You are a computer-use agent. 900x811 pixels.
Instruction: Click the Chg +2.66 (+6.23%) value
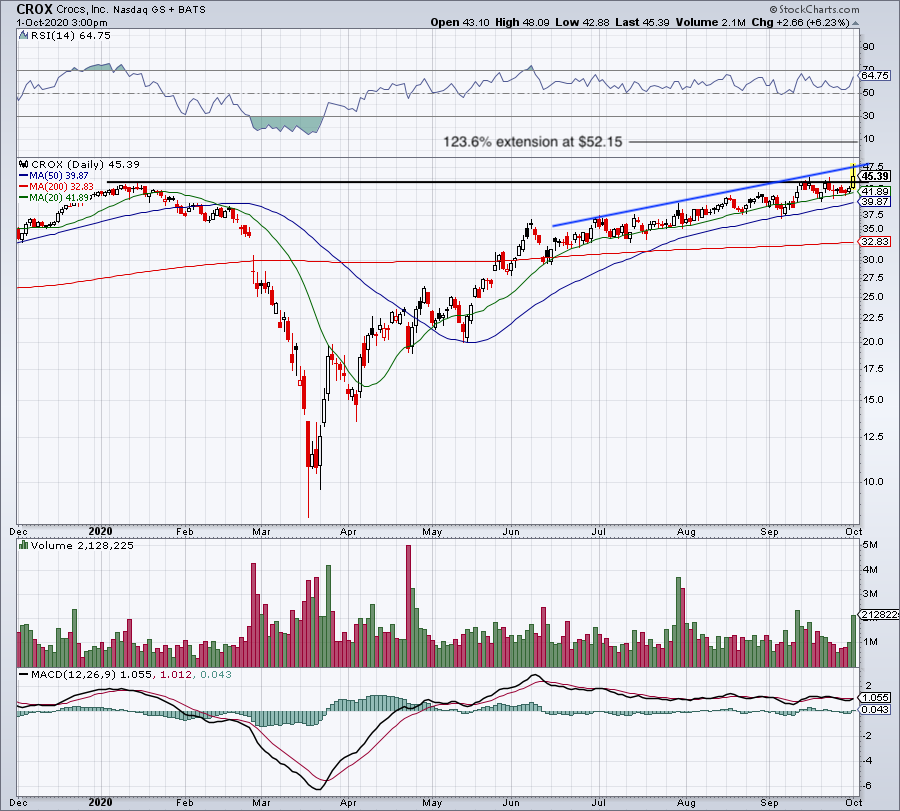coord(800,22)
